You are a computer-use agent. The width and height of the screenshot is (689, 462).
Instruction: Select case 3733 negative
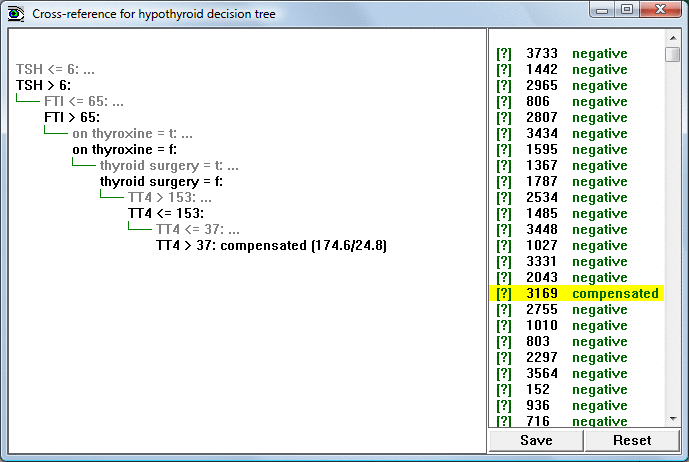click(x=577, y=54)
